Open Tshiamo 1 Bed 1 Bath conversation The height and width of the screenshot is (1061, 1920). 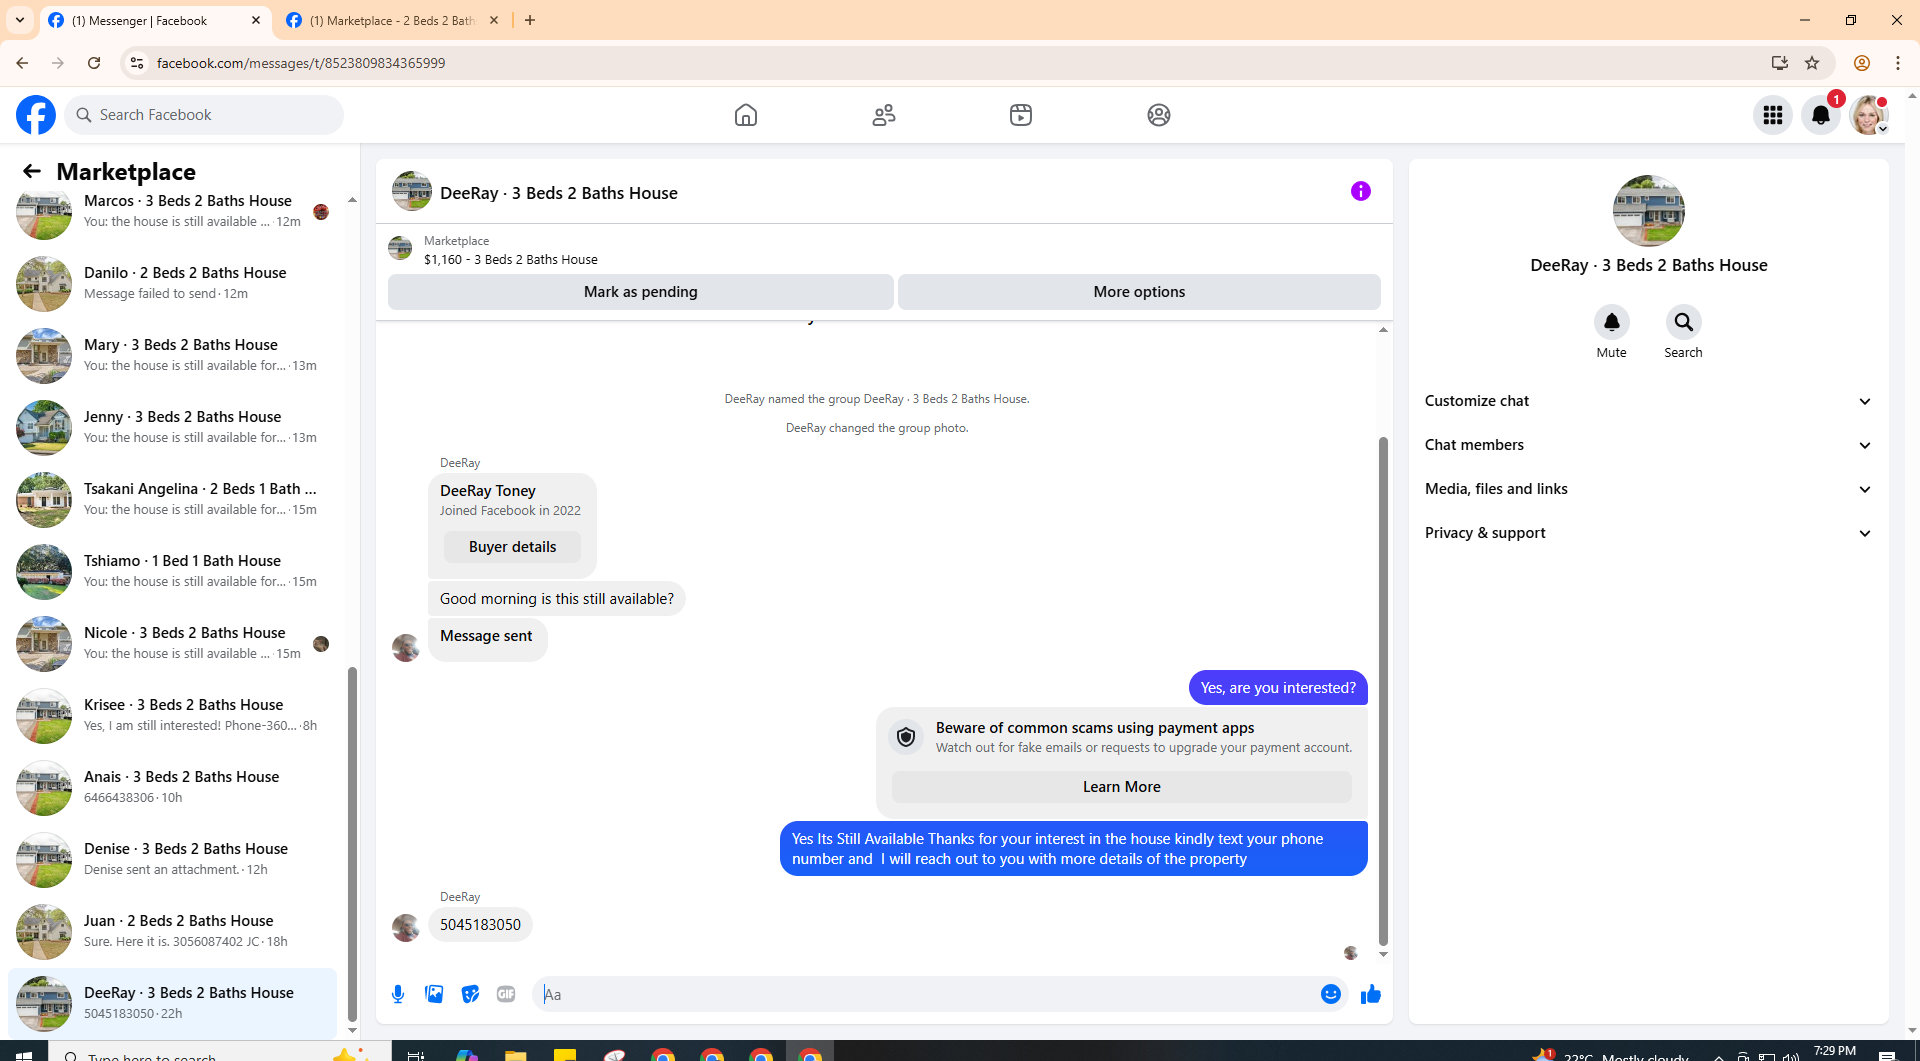tap(172, 571)
